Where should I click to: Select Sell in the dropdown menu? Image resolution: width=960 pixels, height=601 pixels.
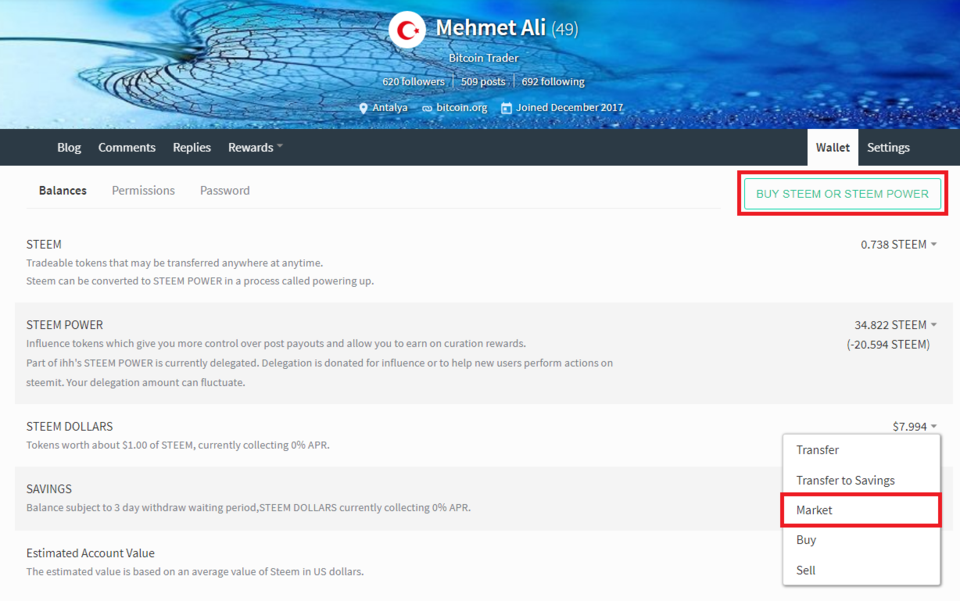[861, 570]
